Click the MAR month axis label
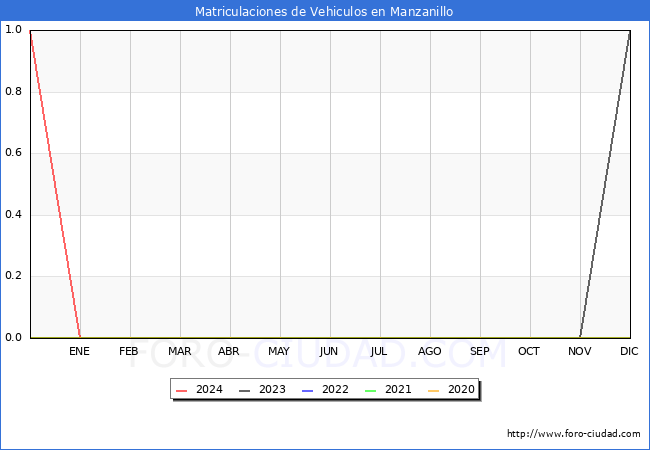The height and width of the screenshot is (450, 650). 179,351
